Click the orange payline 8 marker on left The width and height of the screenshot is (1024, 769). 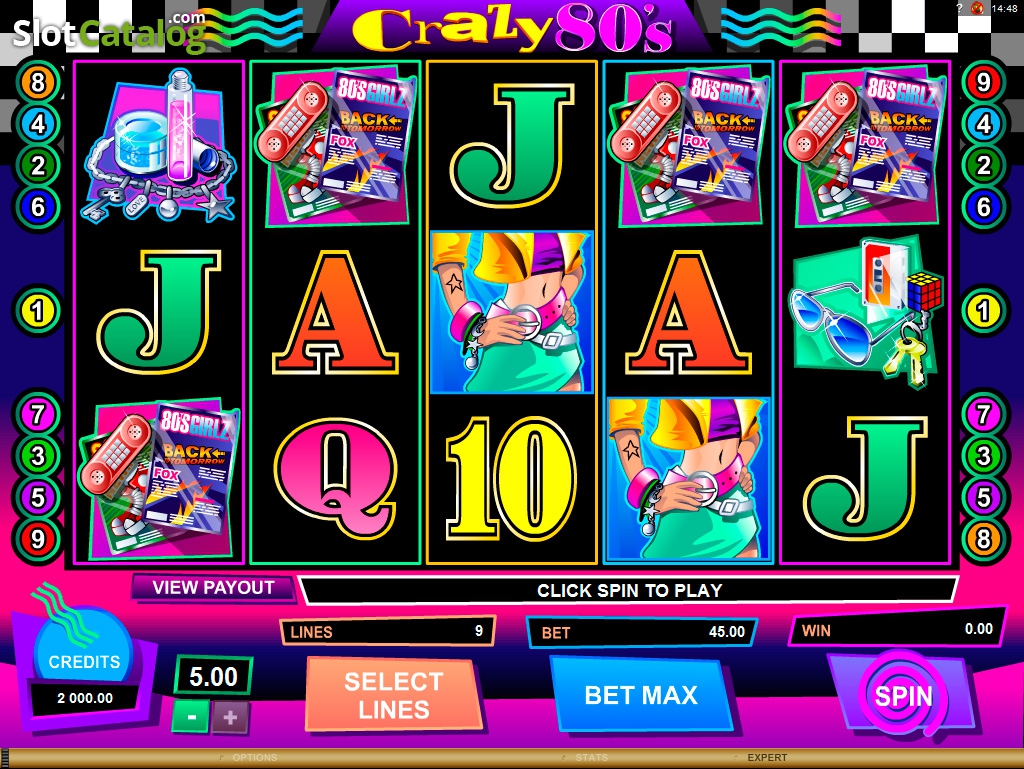[x=38, y=82]
